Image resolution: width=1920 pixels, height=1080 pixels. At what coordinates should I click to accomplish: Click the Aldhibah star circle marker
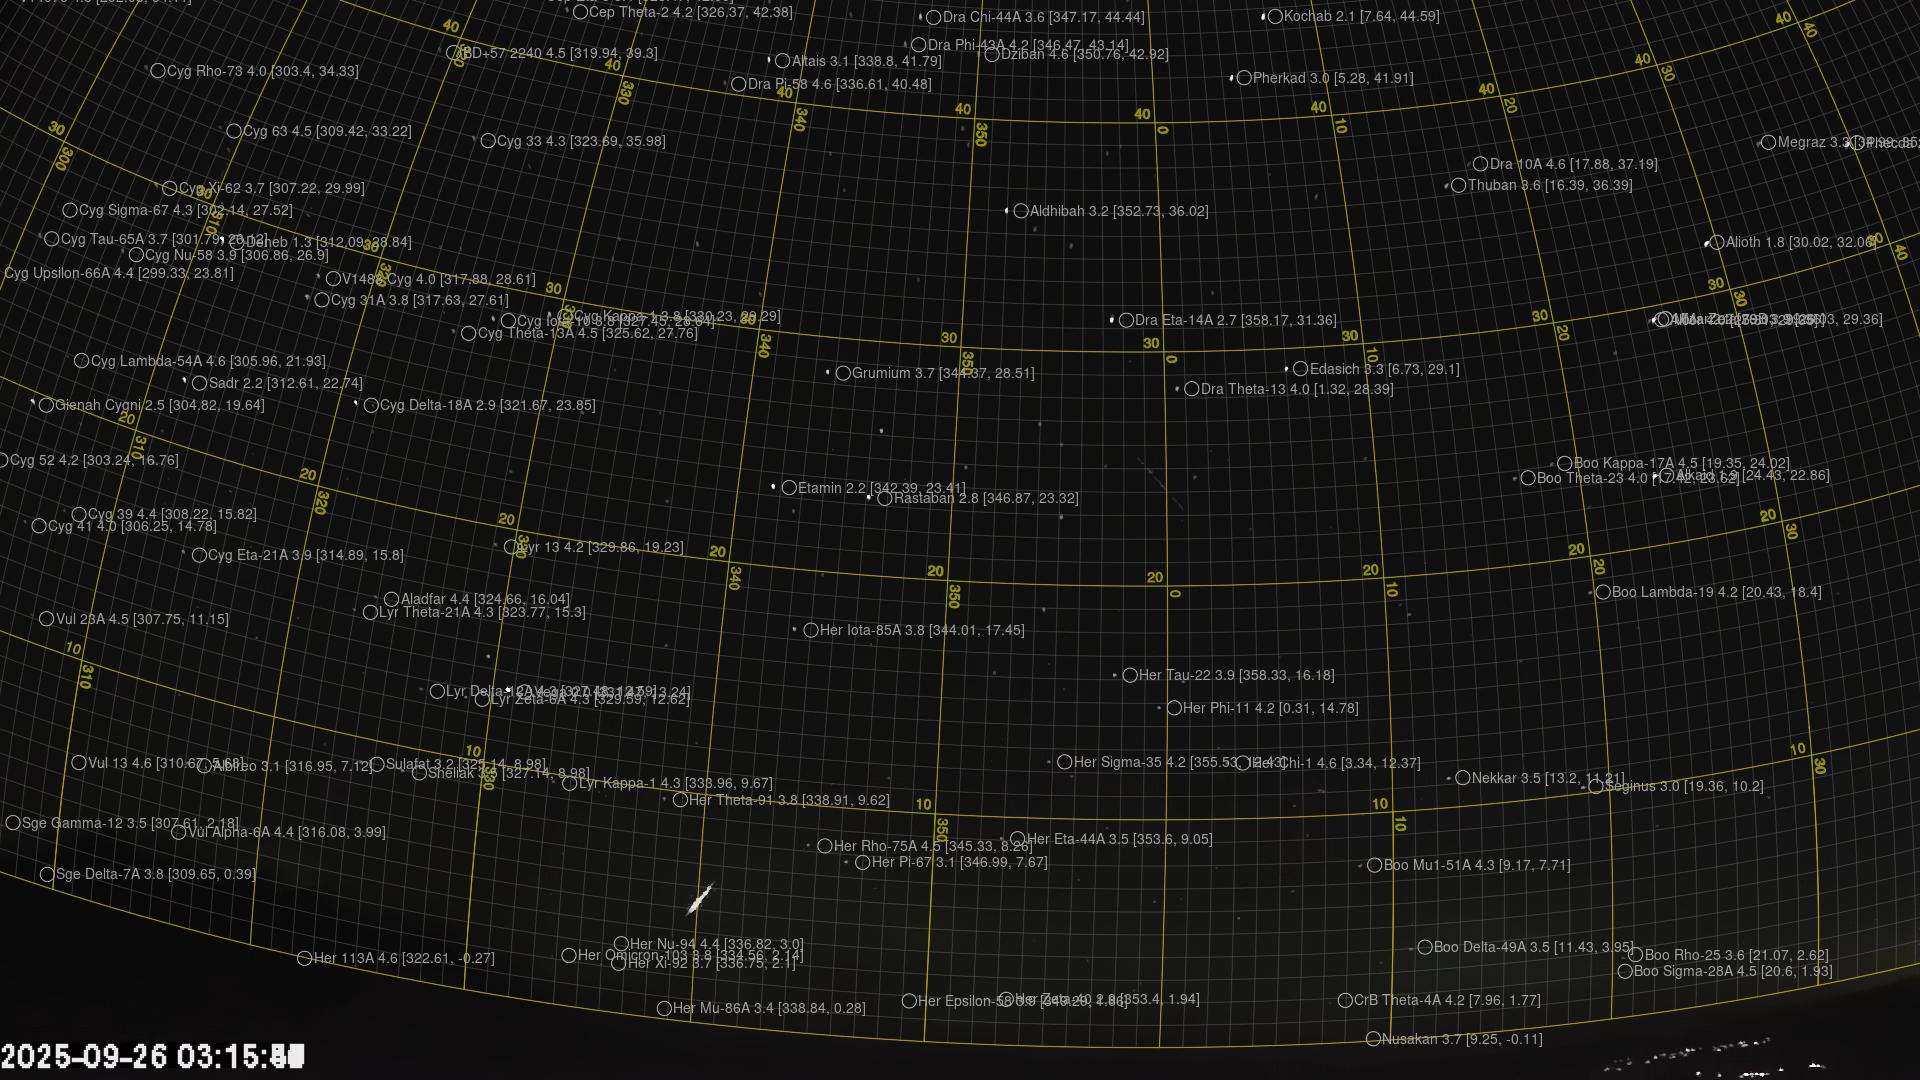click(1021, 211)
